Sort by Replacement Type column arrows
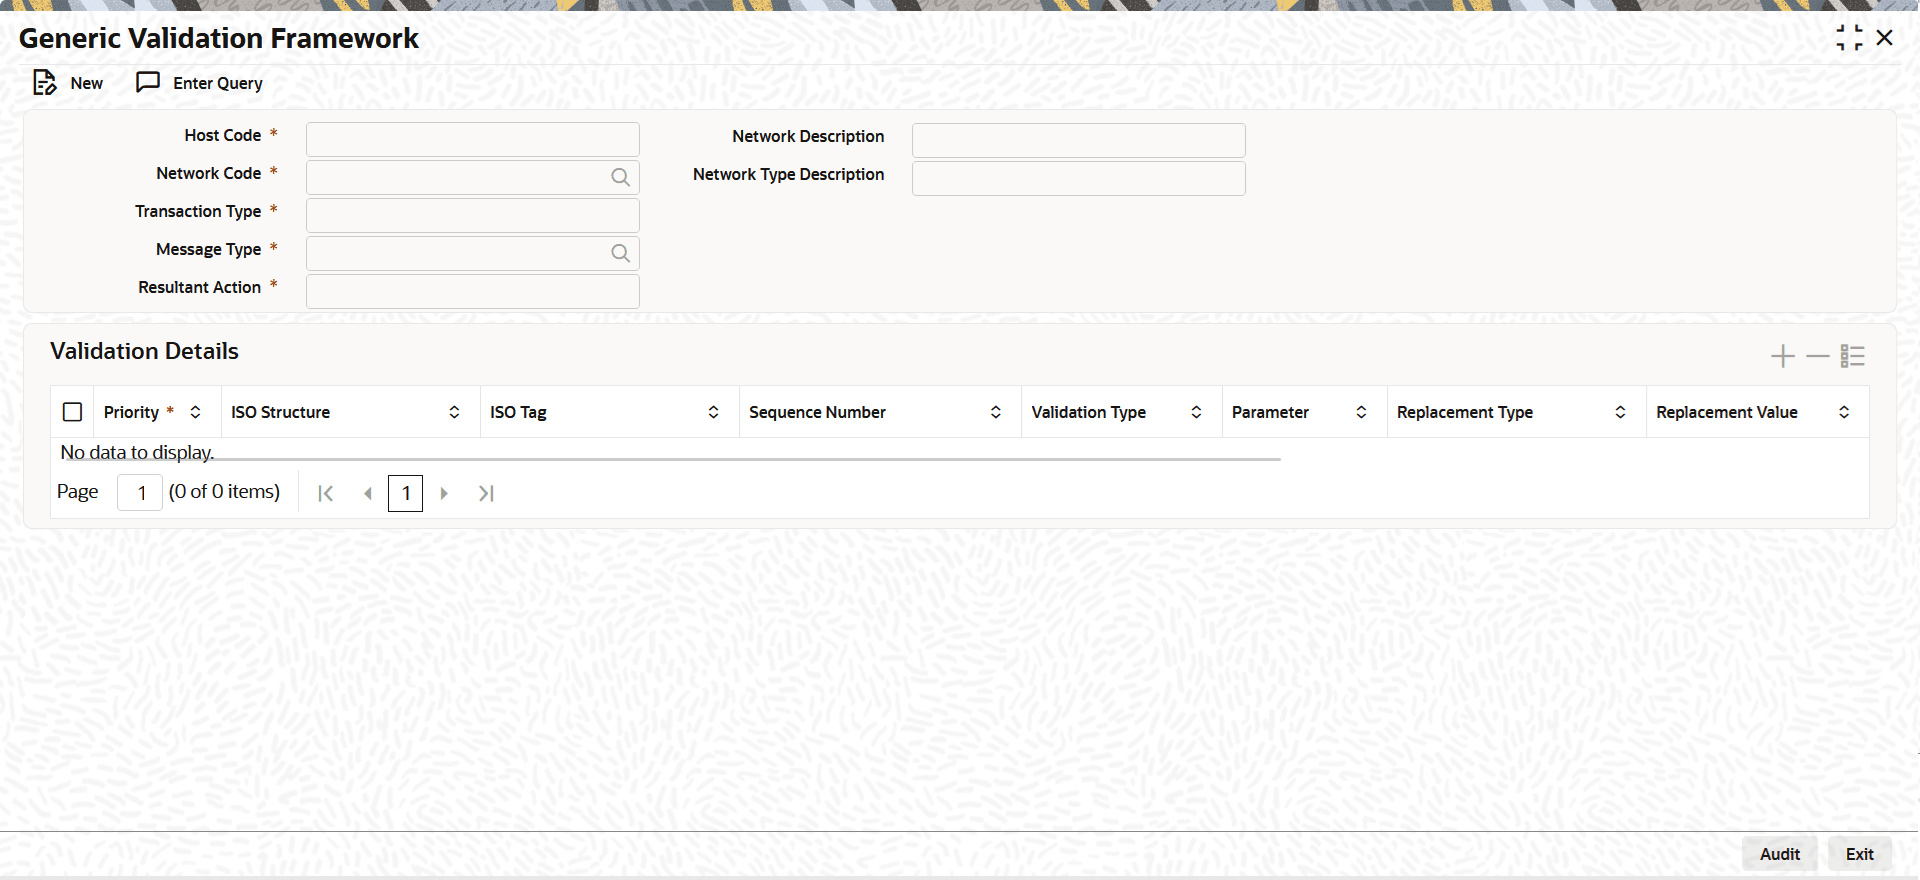This screenshot has width=1920, height=880. click(x=1620, y=412)
